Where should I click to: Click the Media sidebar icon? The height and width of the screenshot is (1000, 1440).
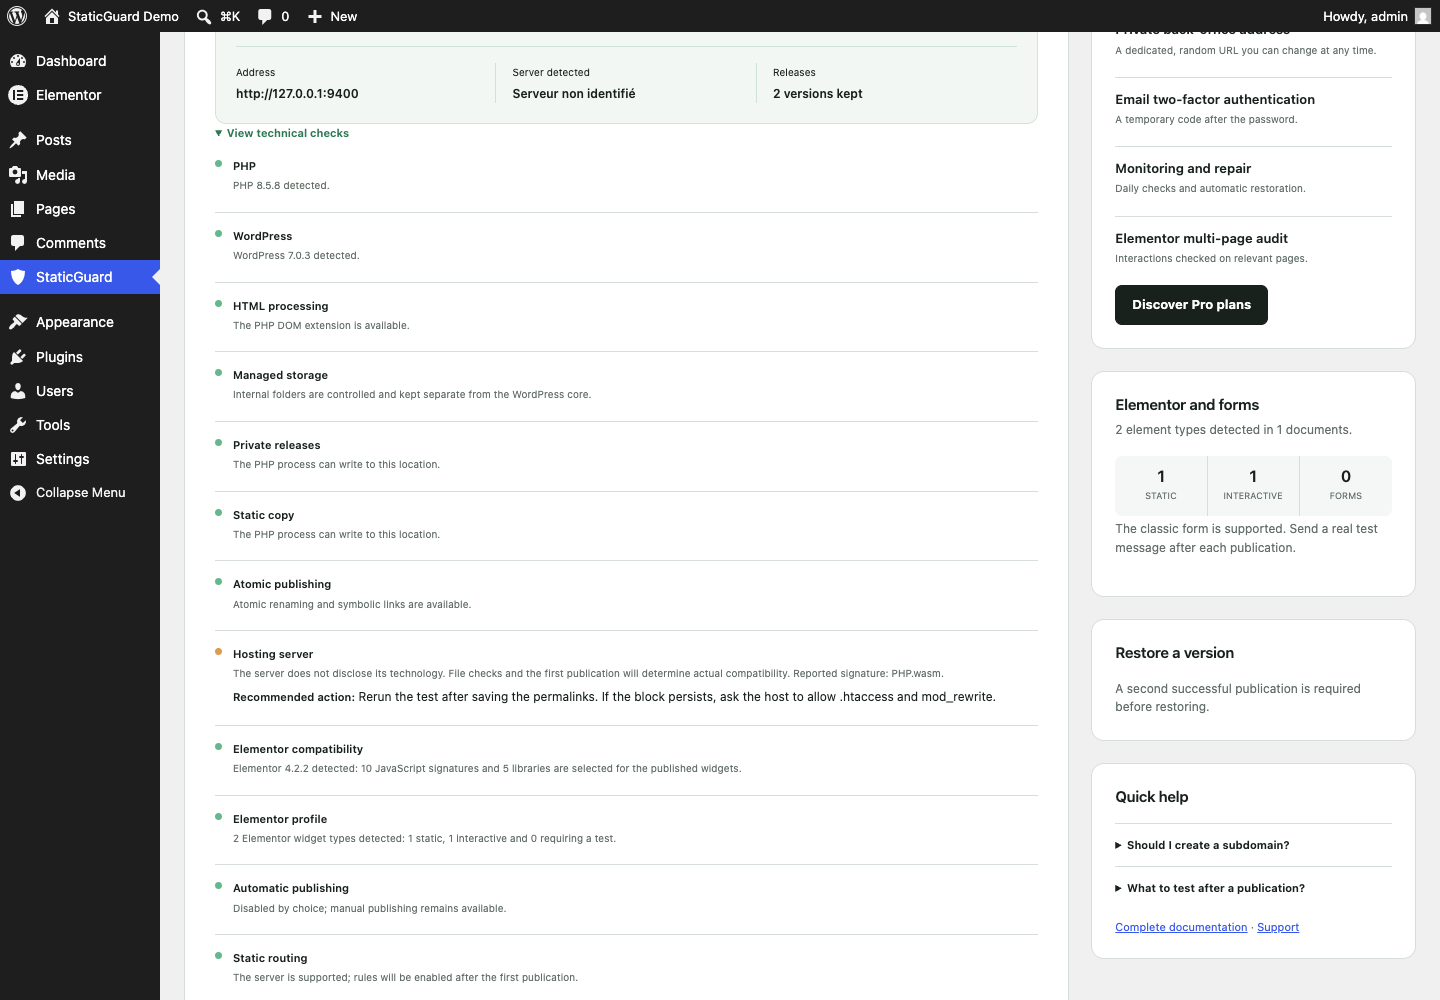coord(18,175)
